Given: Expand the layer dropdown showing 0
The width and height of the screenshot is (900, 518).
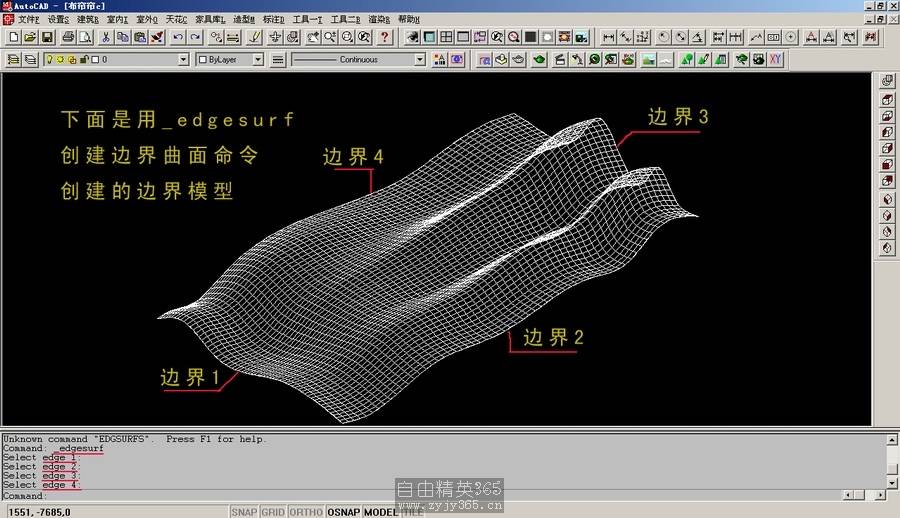Looking at the screenshot, I should (x=183, y=60).
